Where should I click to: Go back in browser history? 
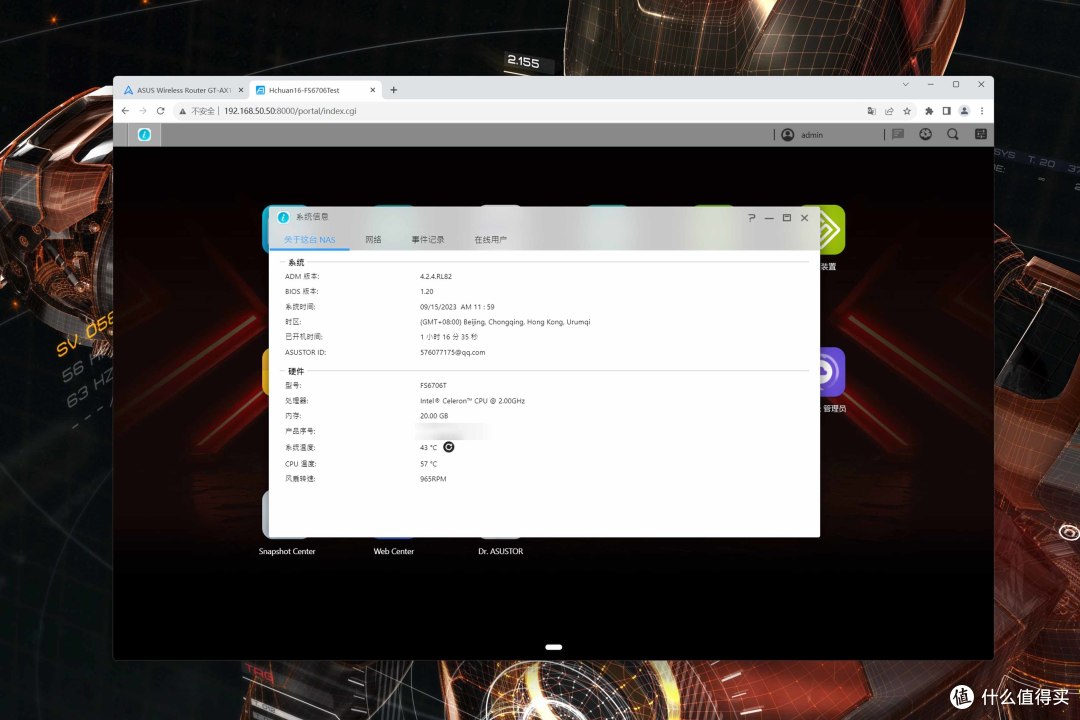(x=125, y=110)
